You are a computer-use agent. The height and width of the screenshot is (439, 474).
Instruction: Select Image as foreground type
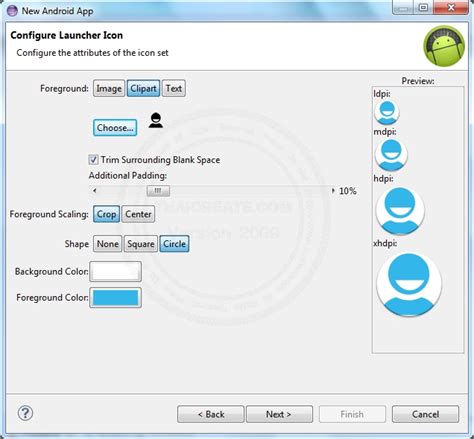click(109, 88)
